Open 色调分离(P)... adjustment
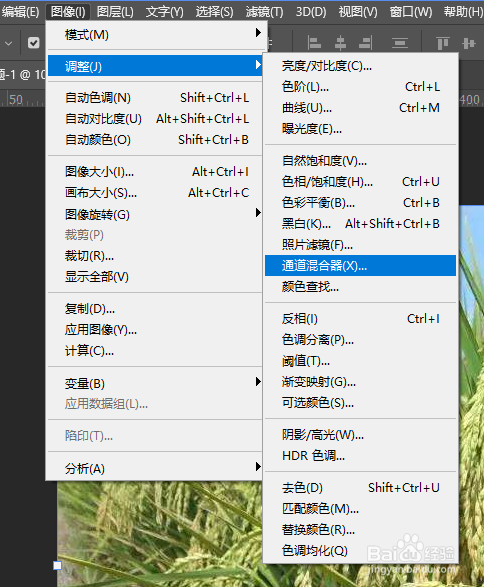 (x=360, y=340)
